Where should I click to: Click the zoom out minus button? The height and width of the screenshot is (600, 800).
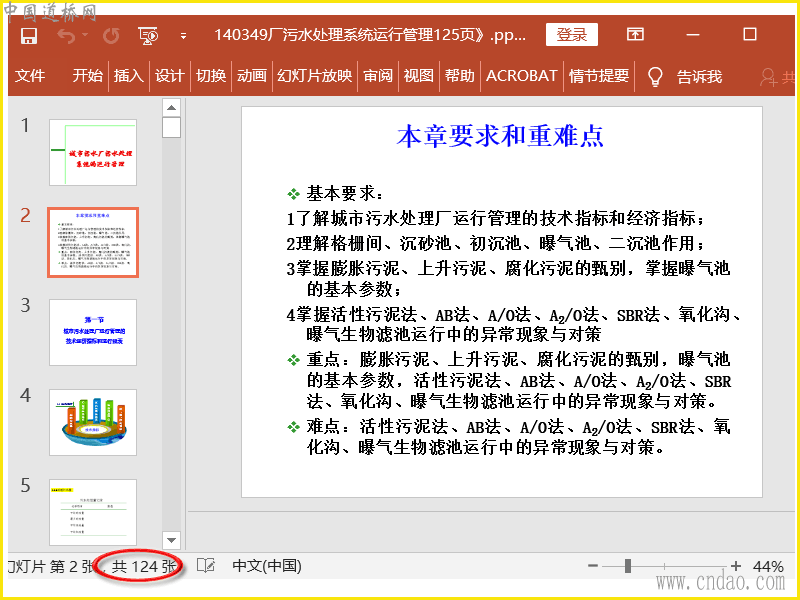pos(592,565)
